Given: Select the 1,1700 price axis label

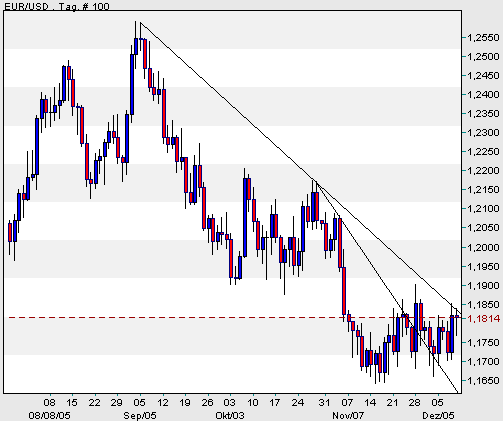Looking at the screenshot, I should 483,361.
